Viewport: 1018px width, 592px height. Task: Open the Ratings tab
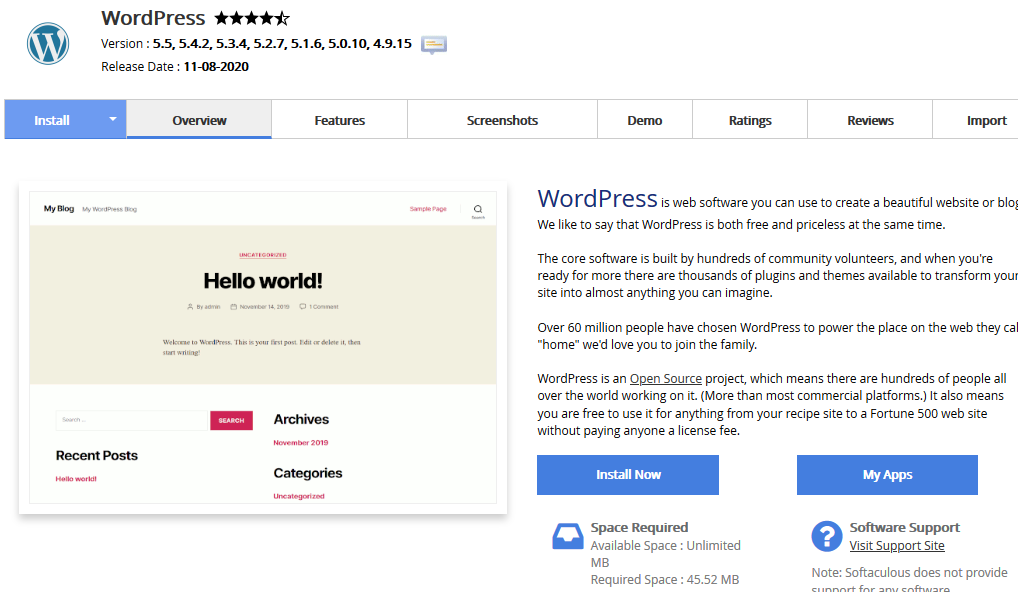point(750,120)
